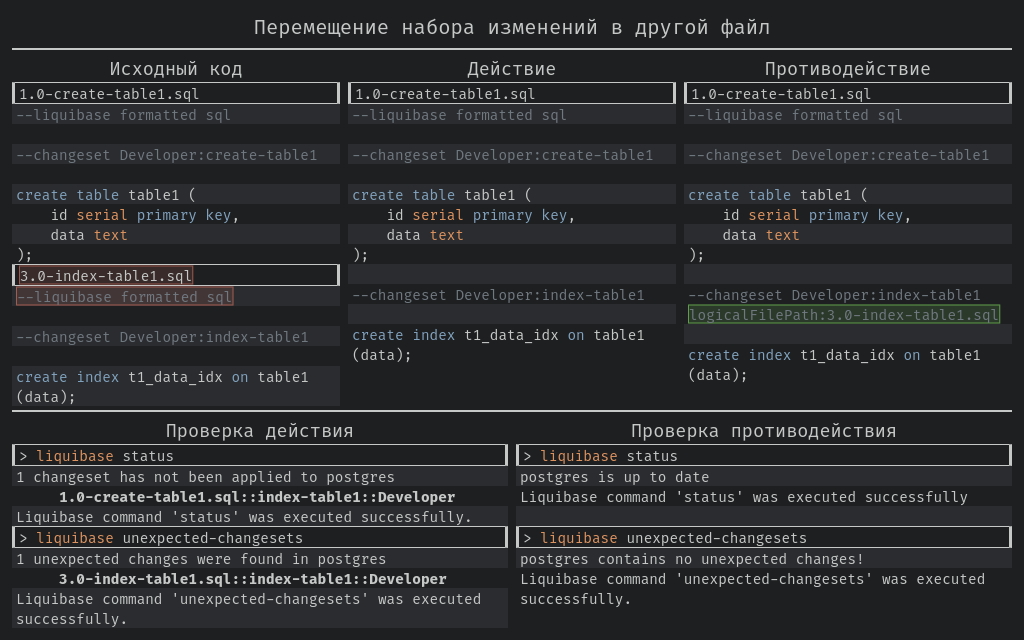Click 'id serial primary key,' in Исходный код column
Screen dimensions: 1024x640
coord(145,216)
